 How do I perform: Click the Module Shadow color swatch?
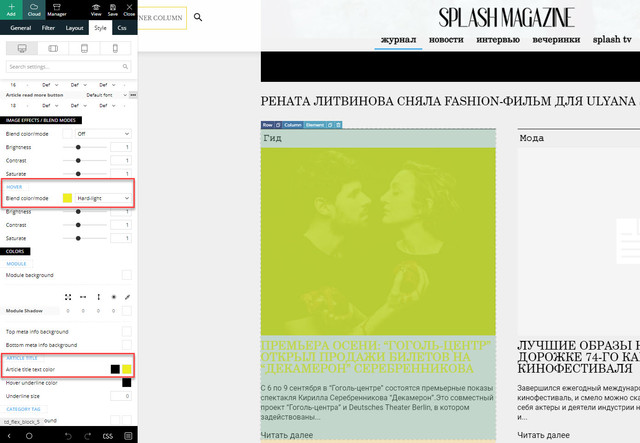click(x=127, y=311)
